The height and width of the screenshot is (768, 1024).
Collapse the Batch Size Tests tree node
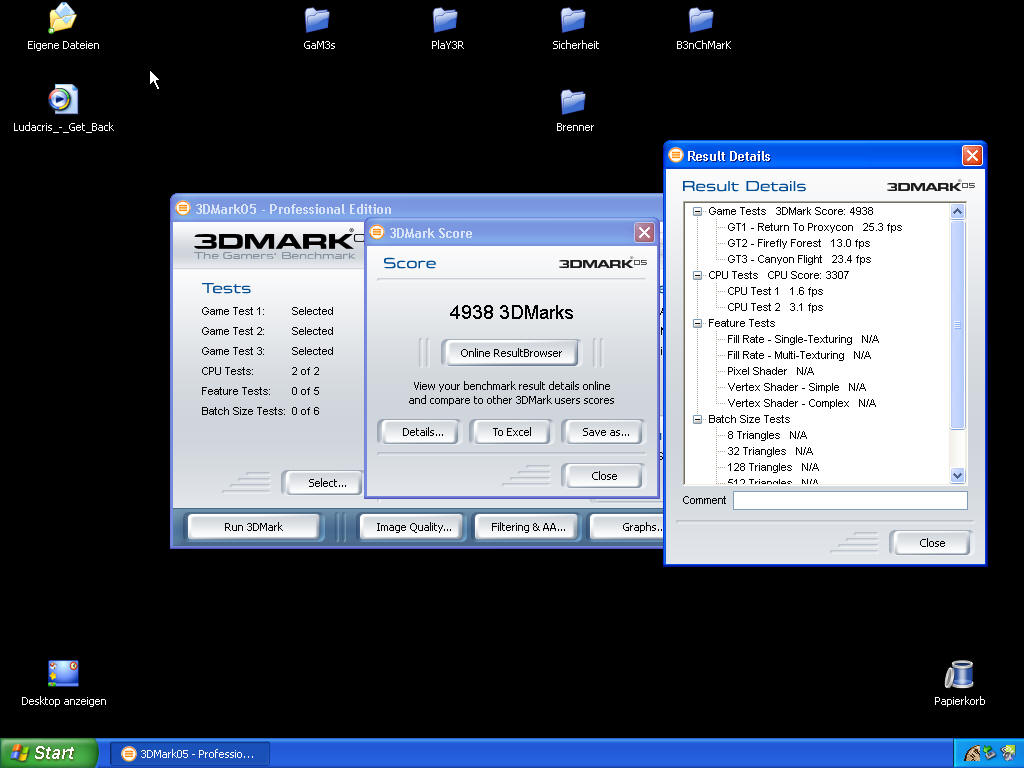pos(697,419)
